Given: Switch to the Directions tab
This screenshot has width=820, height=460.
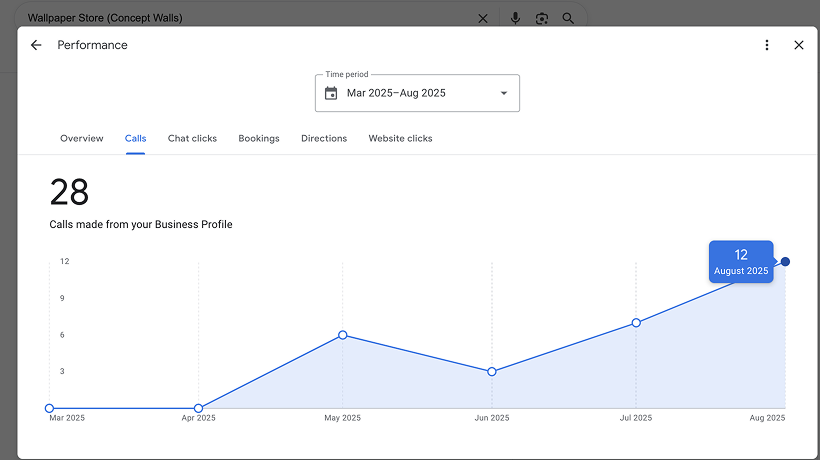Looking at the screenshot, I should pyautogui.click(x=324, y=138).
